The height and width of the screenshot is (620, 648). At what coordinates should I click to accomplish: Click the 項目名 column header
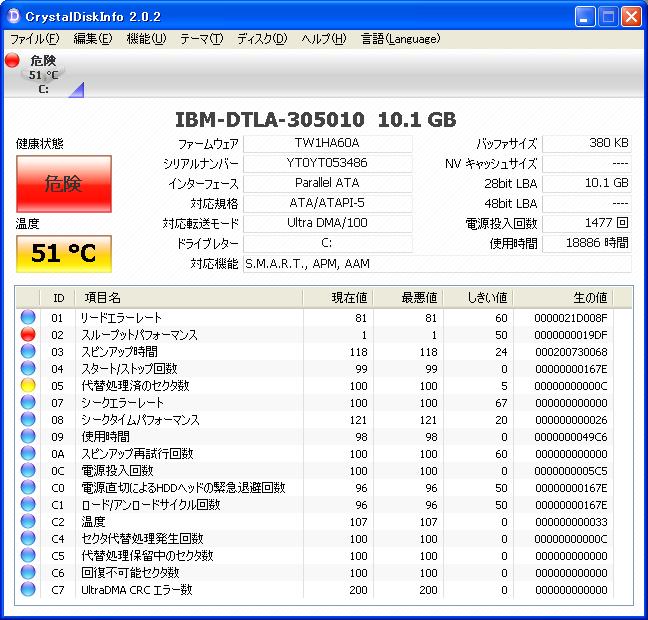[x=189, y=298]
